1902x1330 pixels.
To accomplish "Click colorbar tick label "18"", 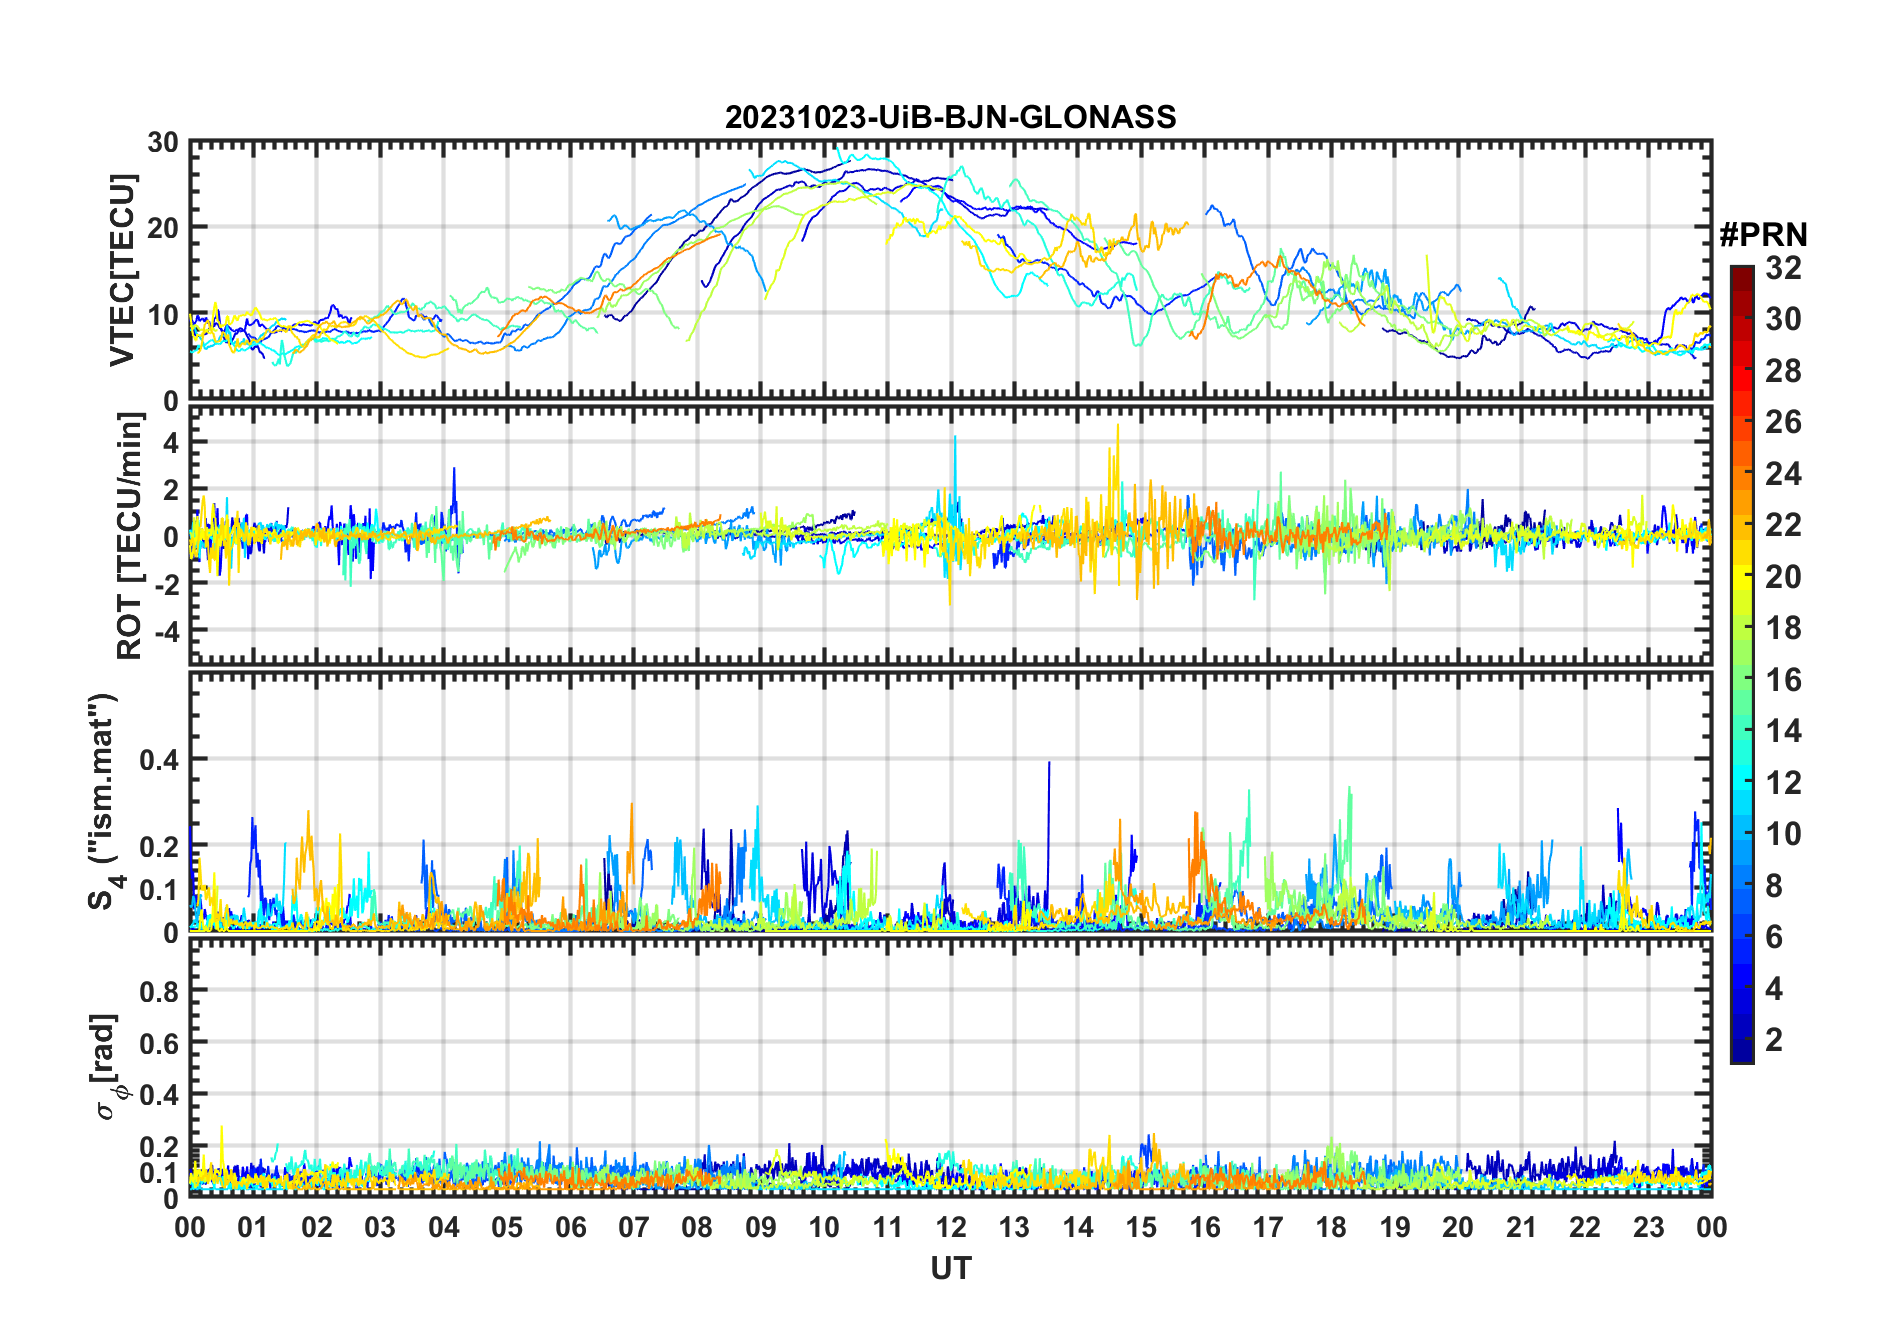I will point(1783,628).
